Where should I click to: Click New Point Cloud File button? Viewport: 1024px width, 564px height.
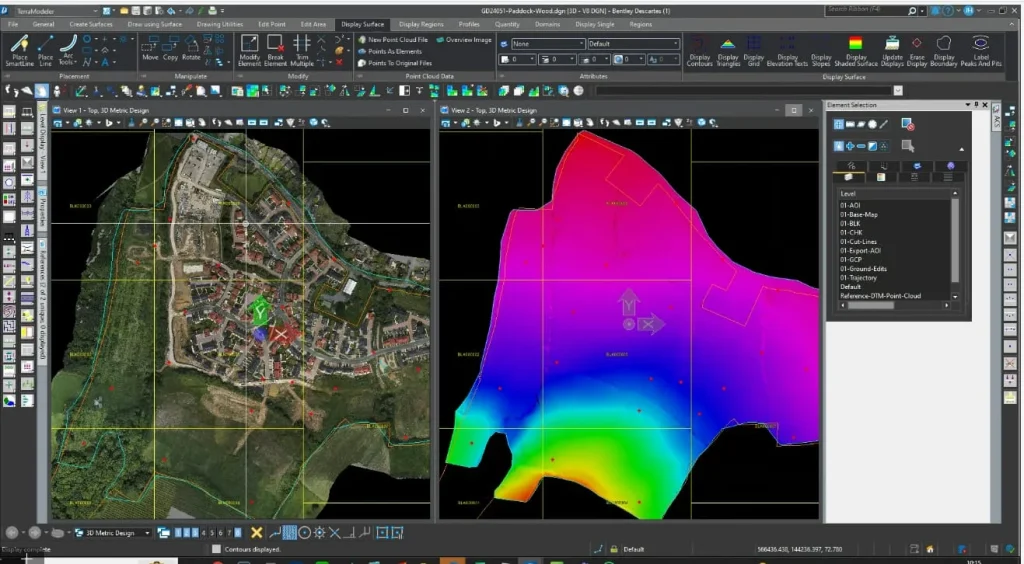[x=397, y=39]
